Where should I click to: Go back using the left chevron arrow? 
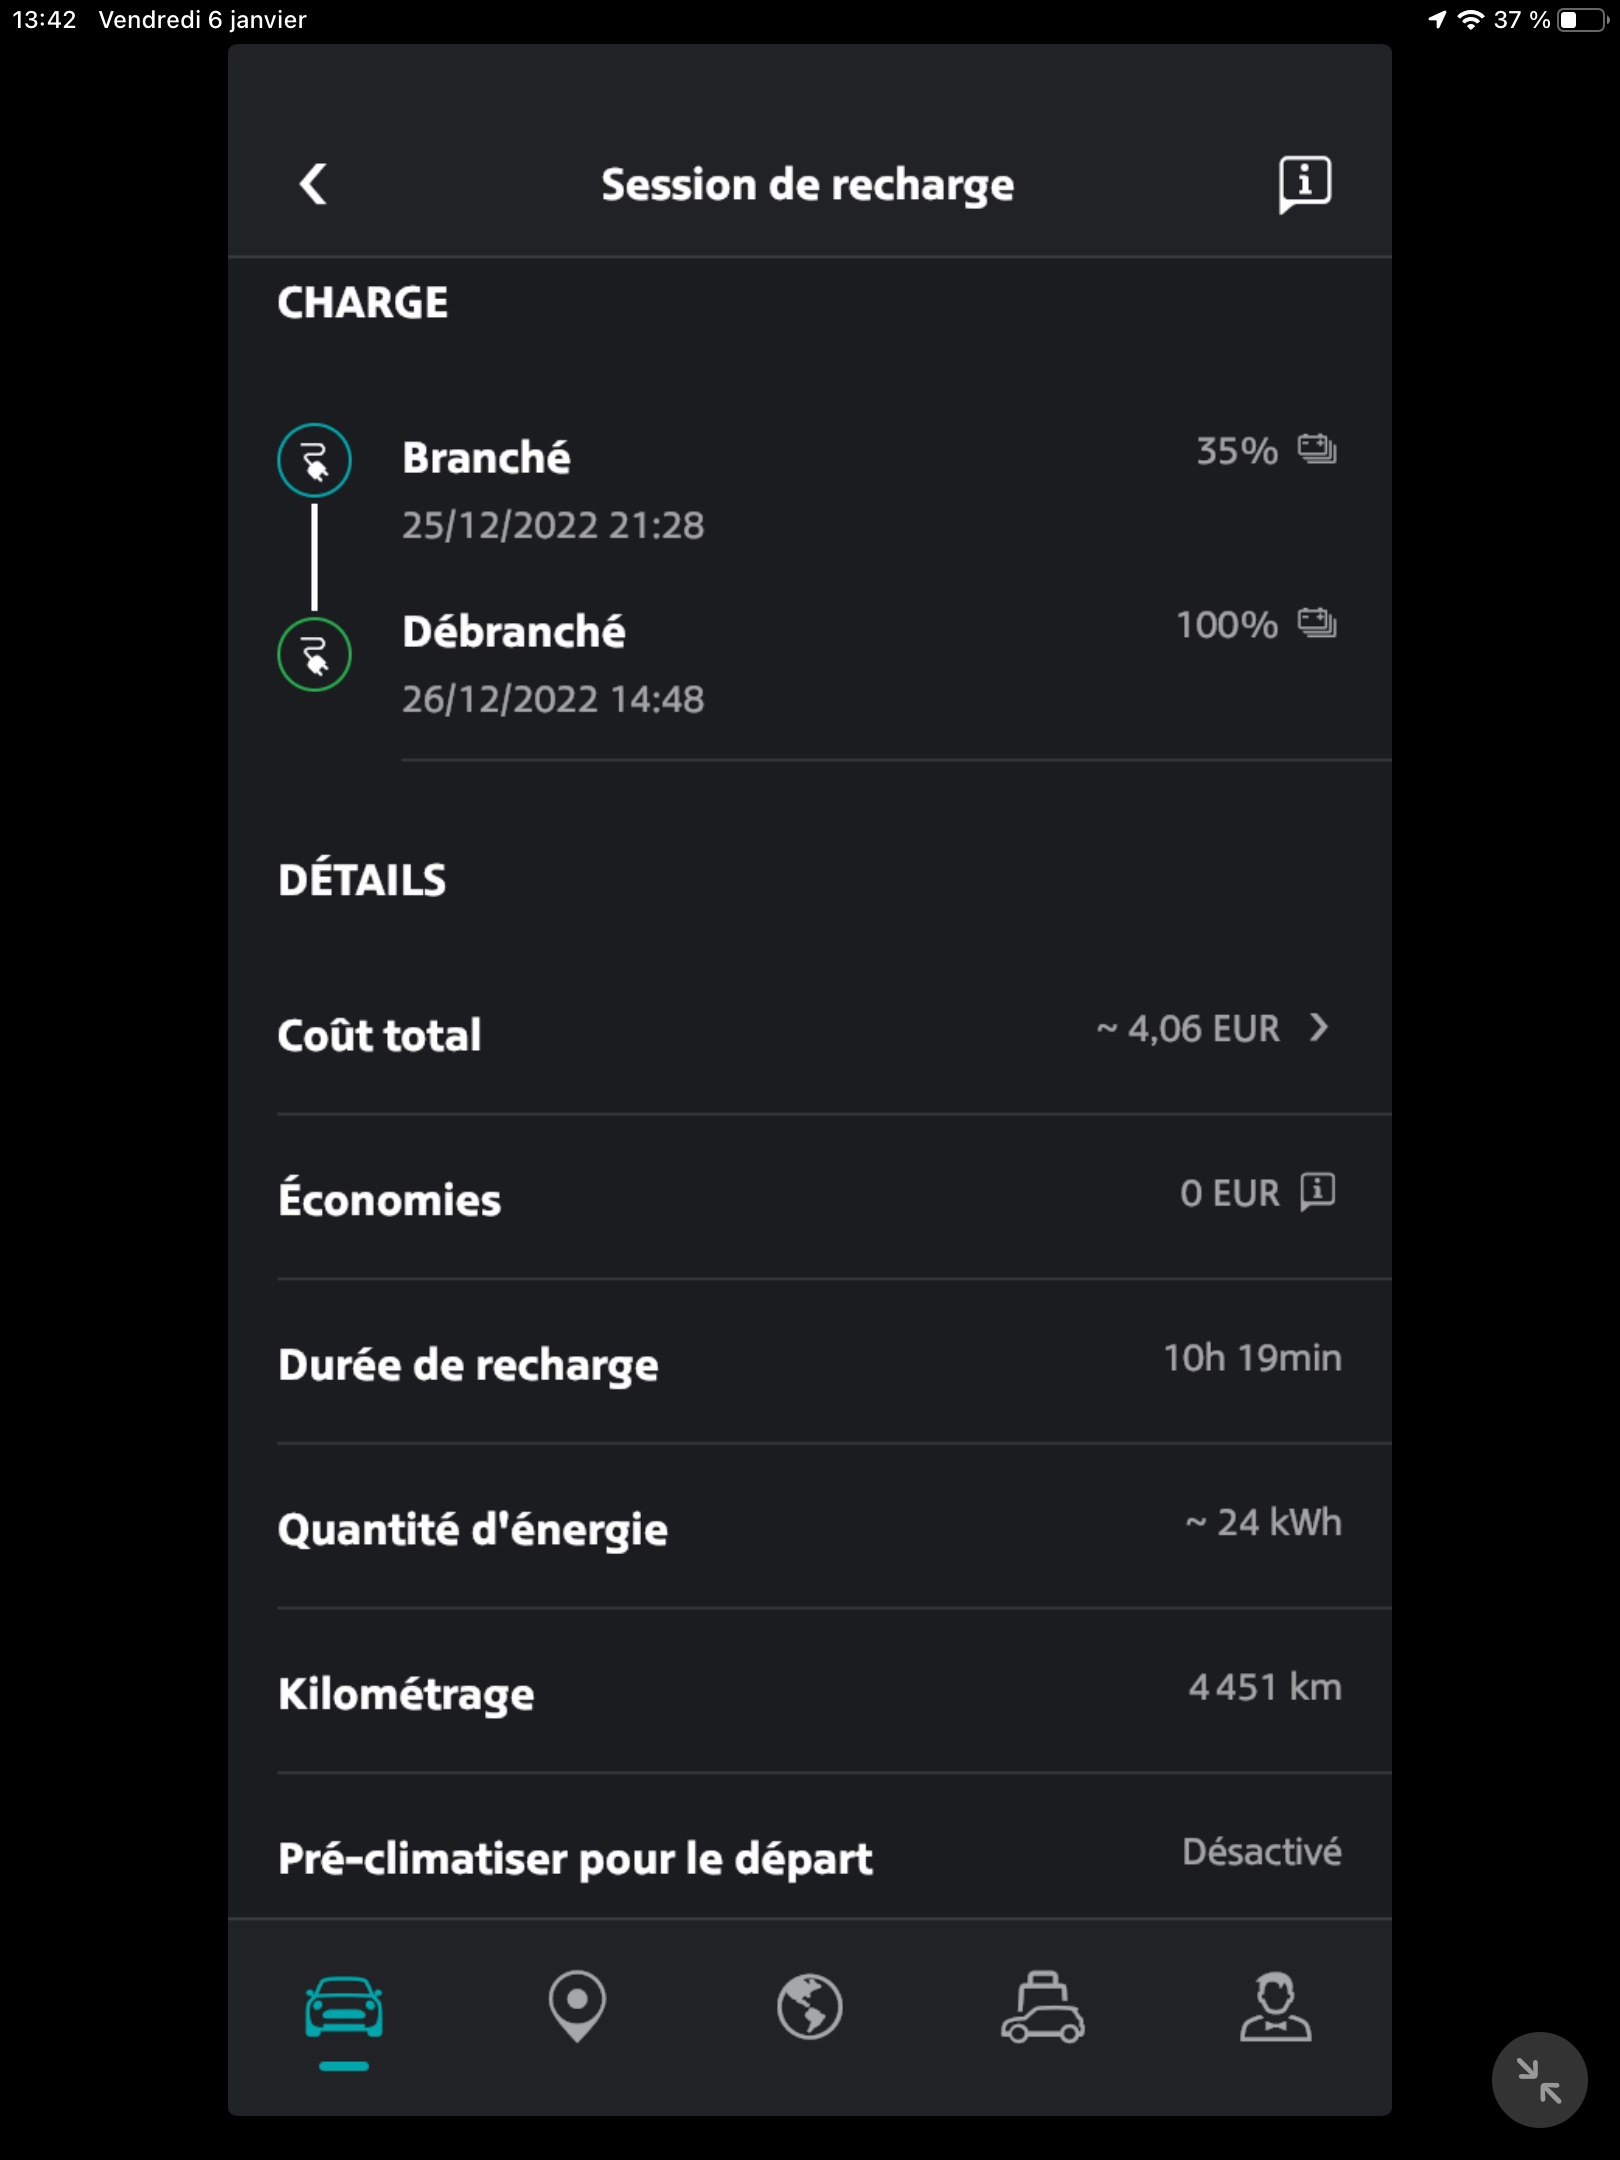(x=314, y=184)
